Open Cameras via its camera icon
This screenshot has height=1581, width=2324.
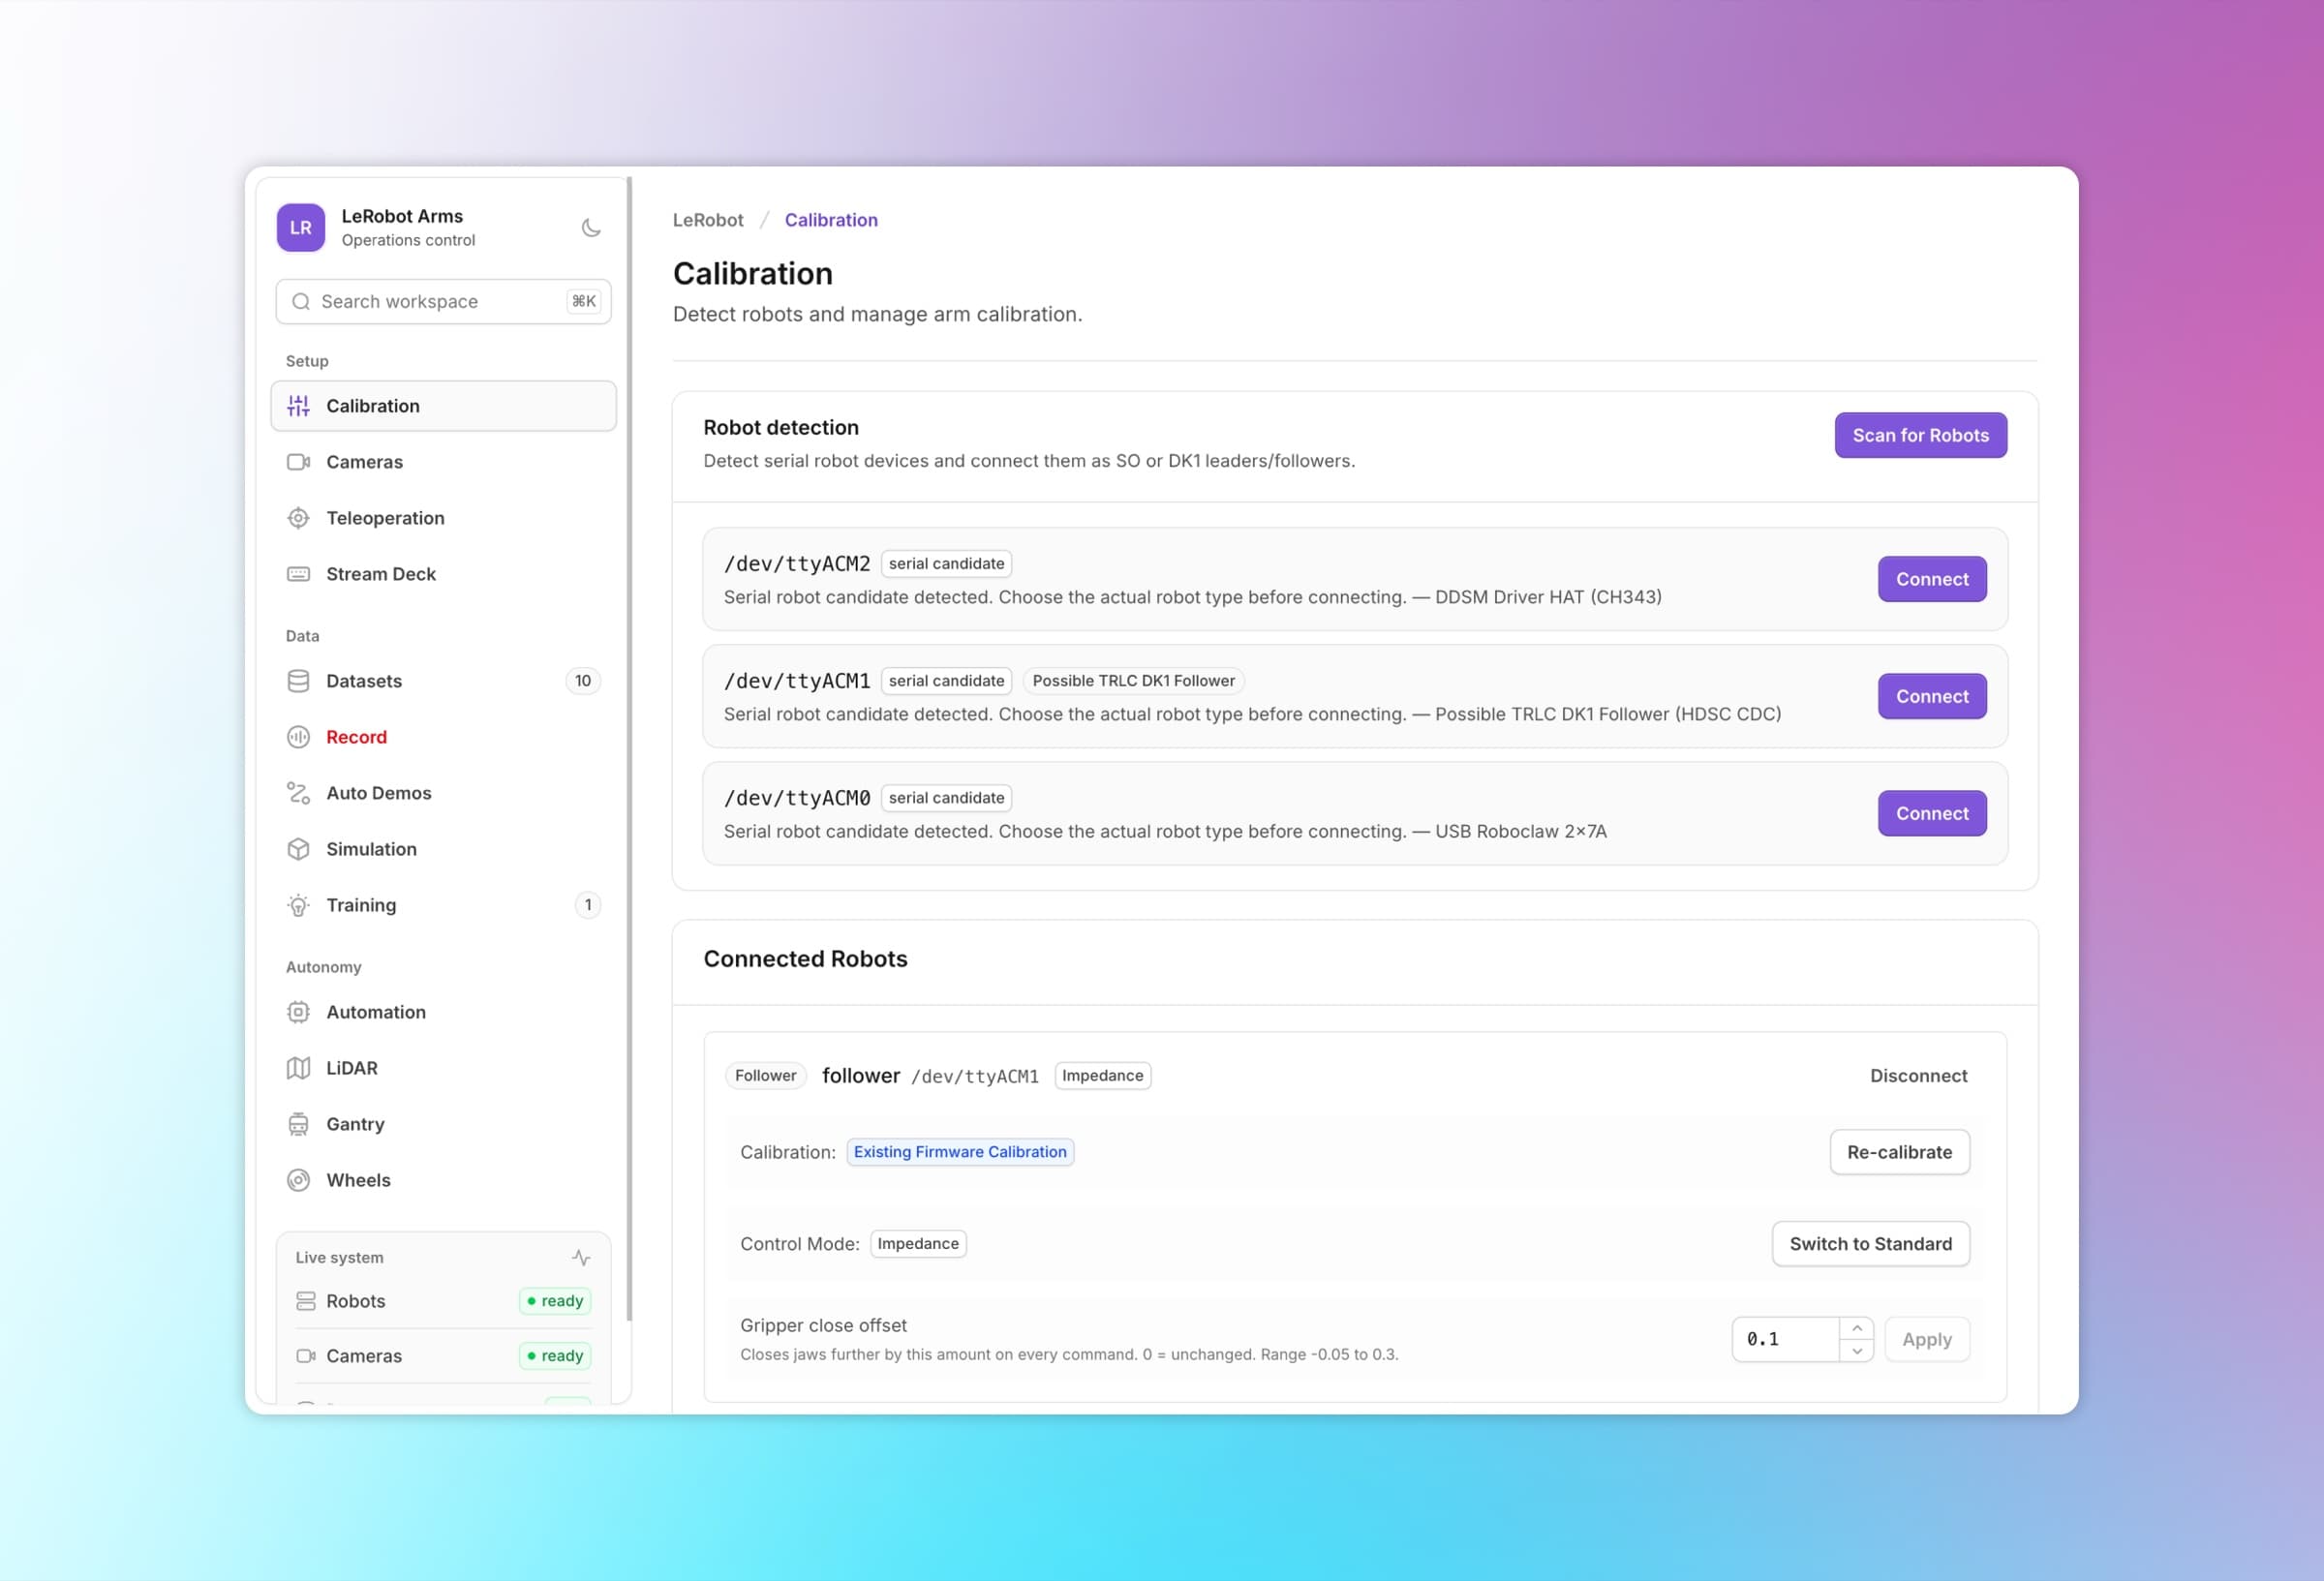(x=298, y=462)
